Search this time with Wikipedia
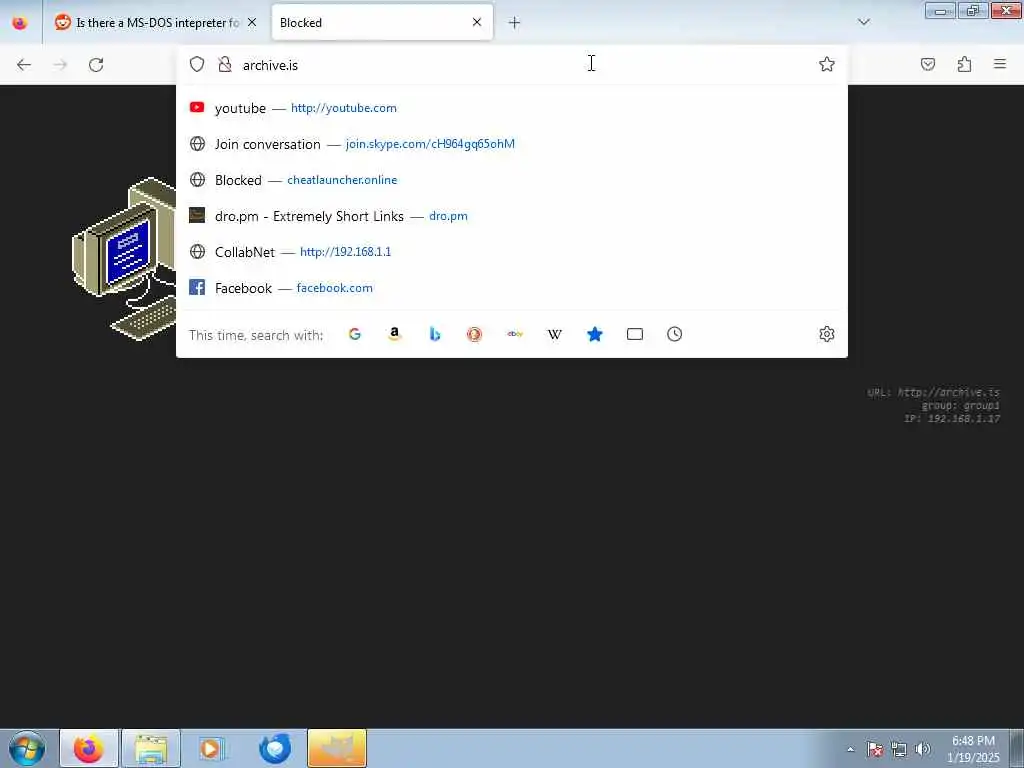 (x=554, y=334)
